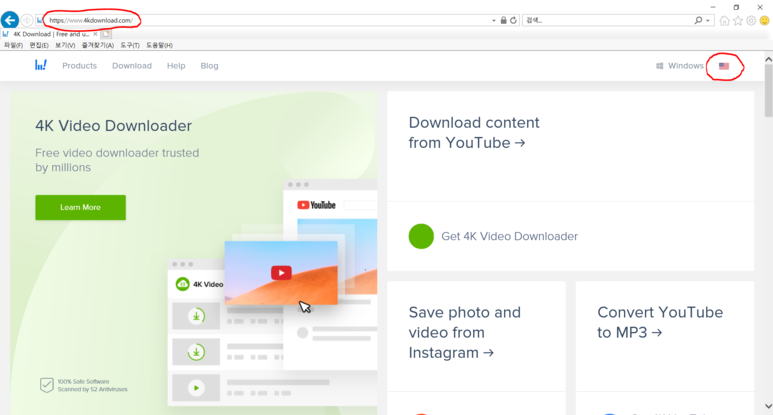The image size is (773, 415).
Task: Open the 파일(F) menu
Action: tap(13, 45)
